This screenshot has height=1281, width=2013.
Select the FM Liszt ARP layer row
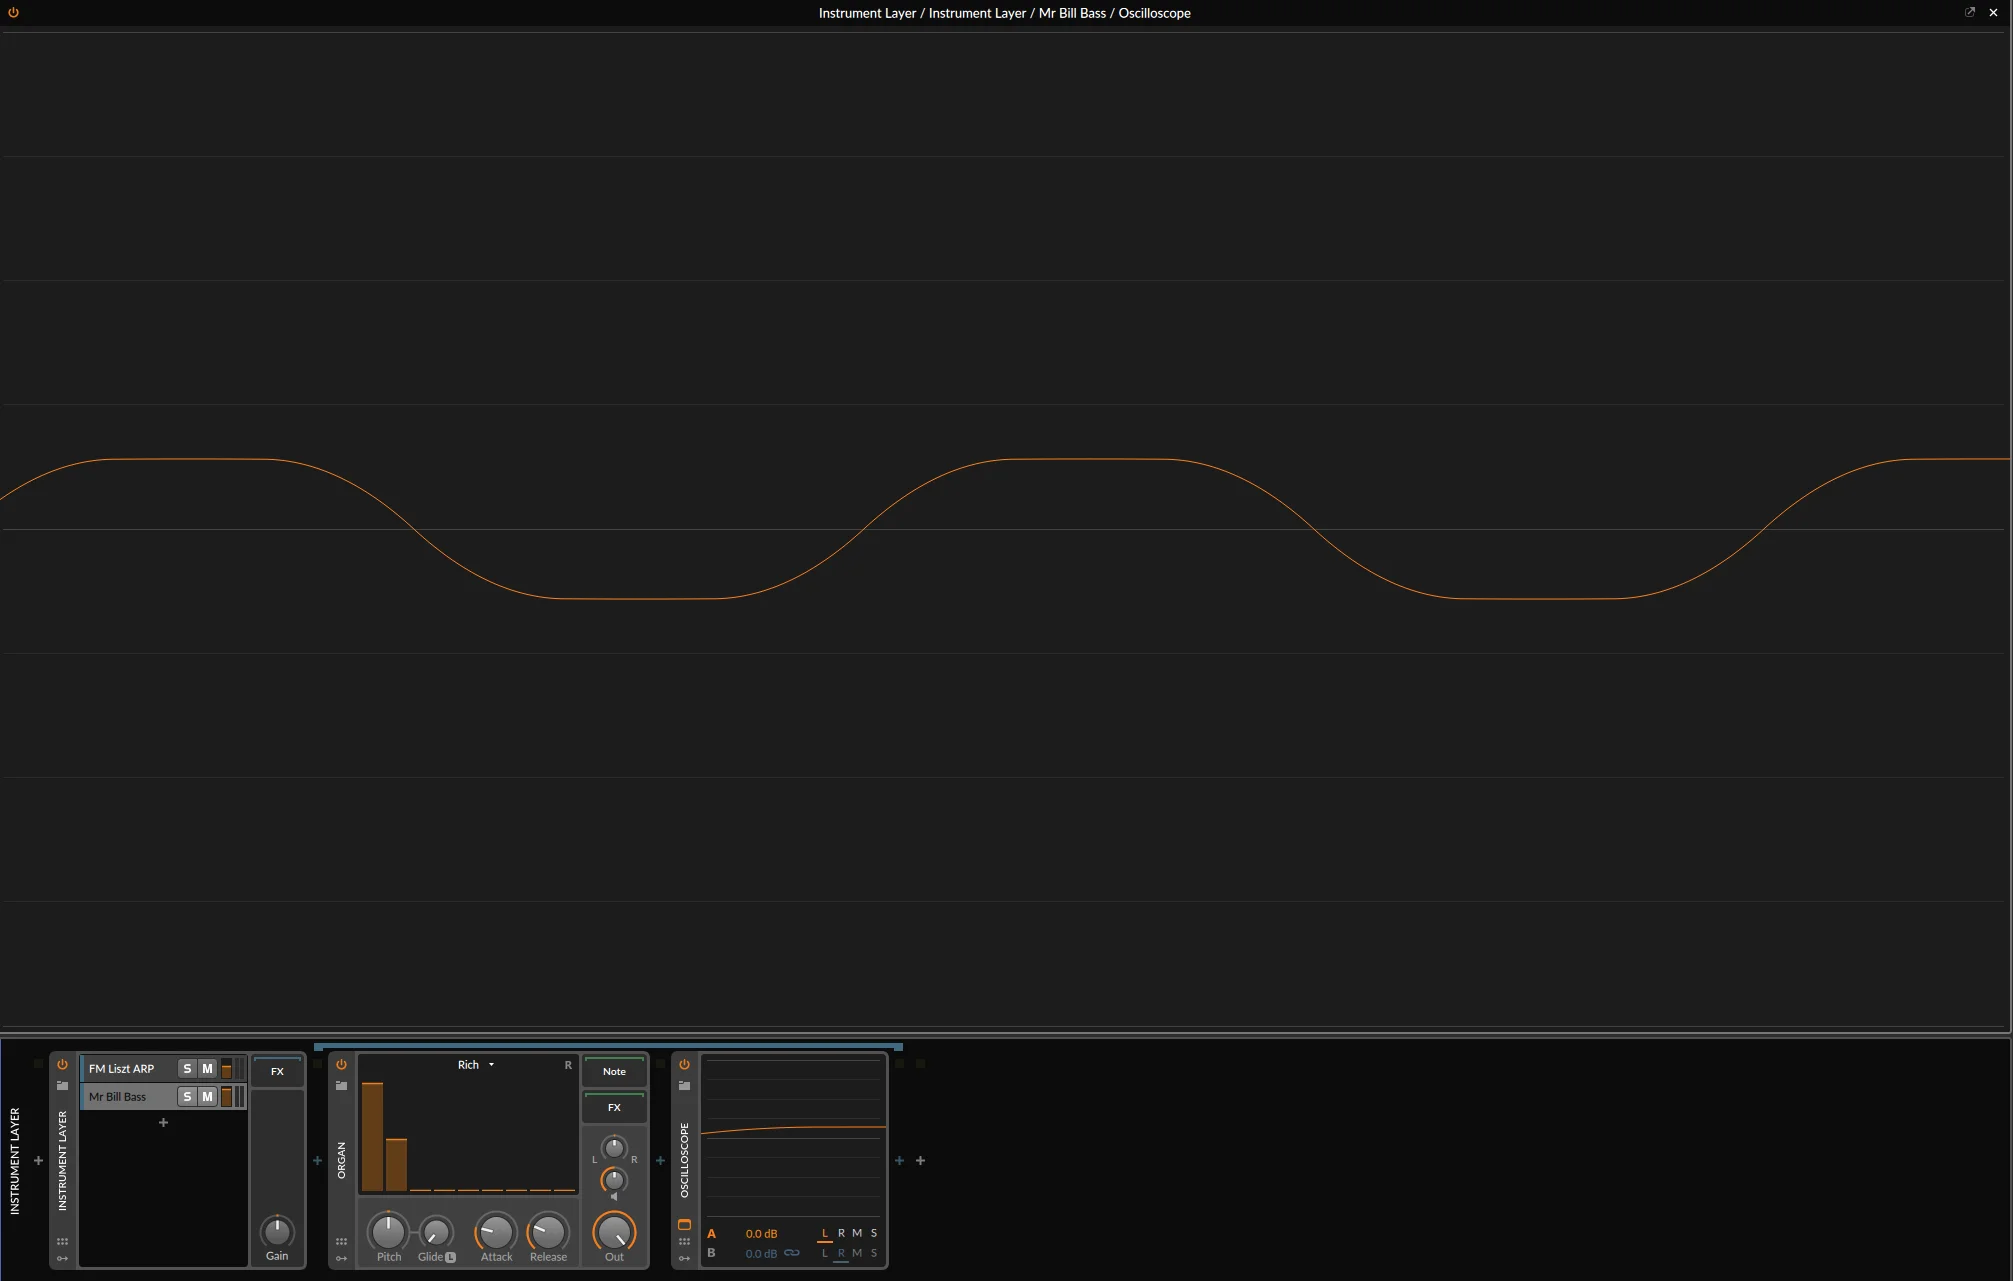(163, 1069)
